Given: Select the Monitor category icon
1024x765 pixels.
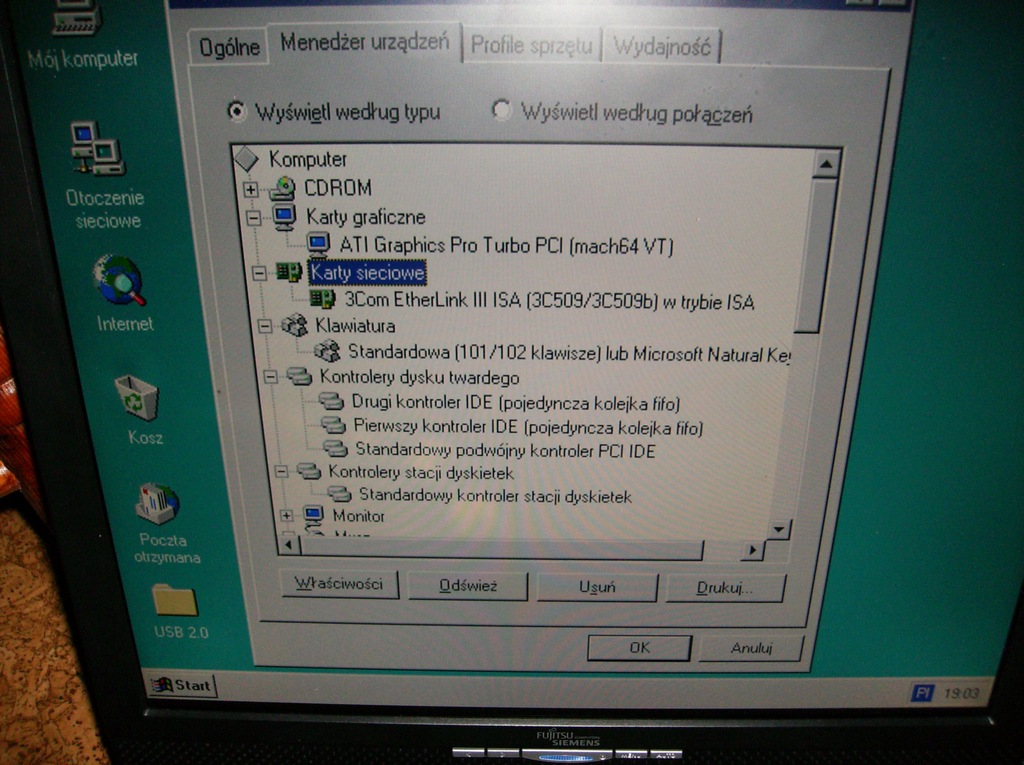Looking at the screenshot, I should 314,515.
